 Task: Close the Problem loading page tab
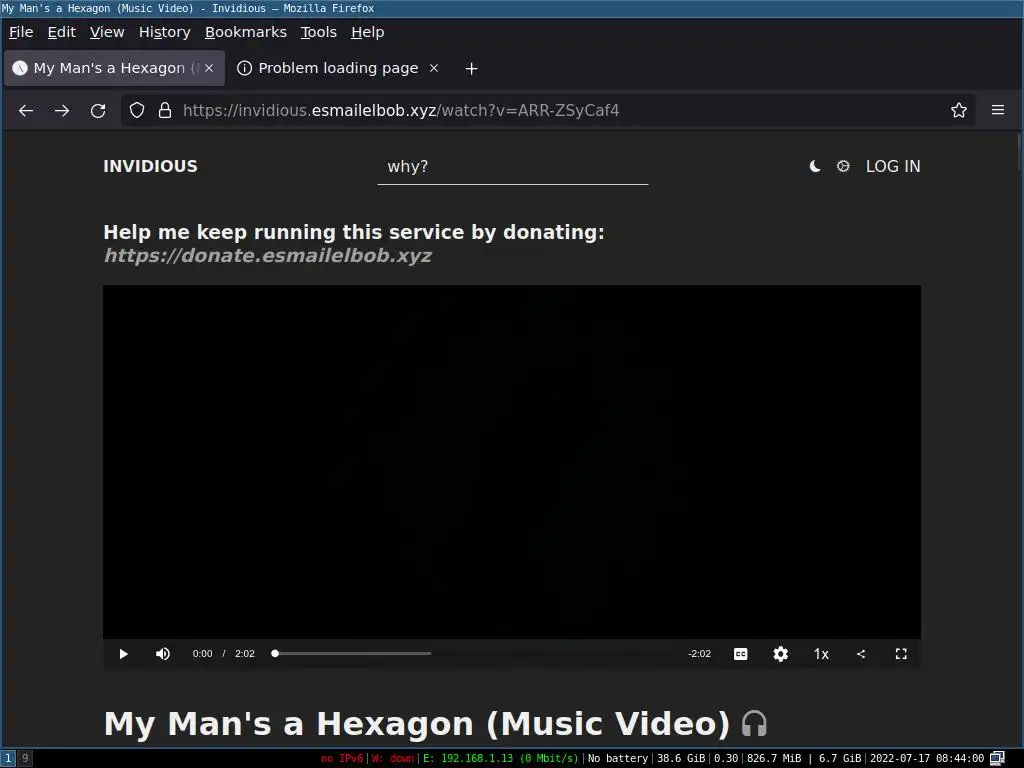click(x=434, y=68)
